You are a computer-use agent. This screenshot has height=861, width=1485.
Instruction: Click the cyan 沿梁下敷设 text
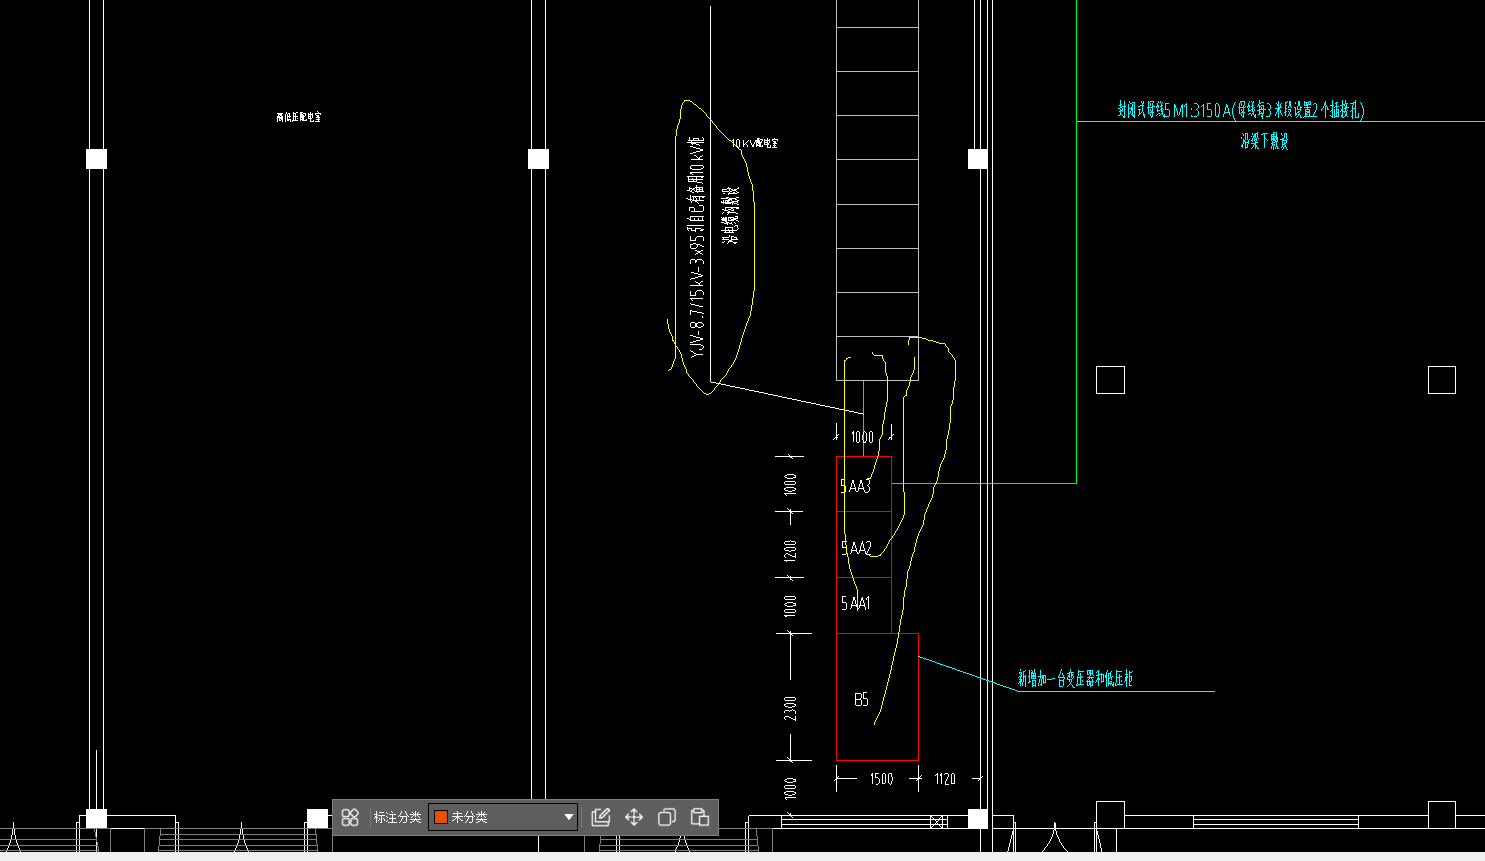[x=1264, y=142]
